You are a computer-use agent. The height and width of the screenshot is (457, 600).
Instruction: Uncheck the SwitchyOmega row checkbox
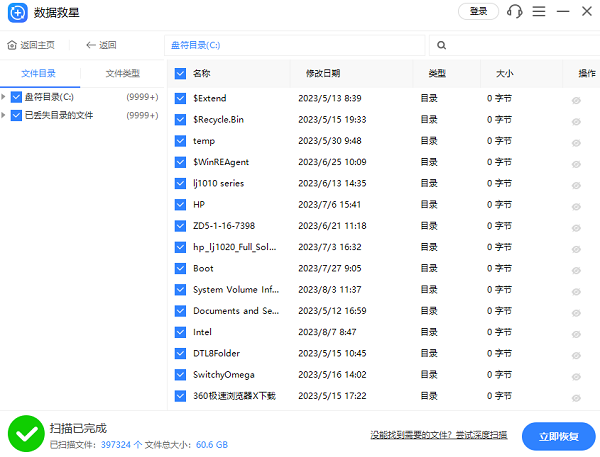(180, 374)
